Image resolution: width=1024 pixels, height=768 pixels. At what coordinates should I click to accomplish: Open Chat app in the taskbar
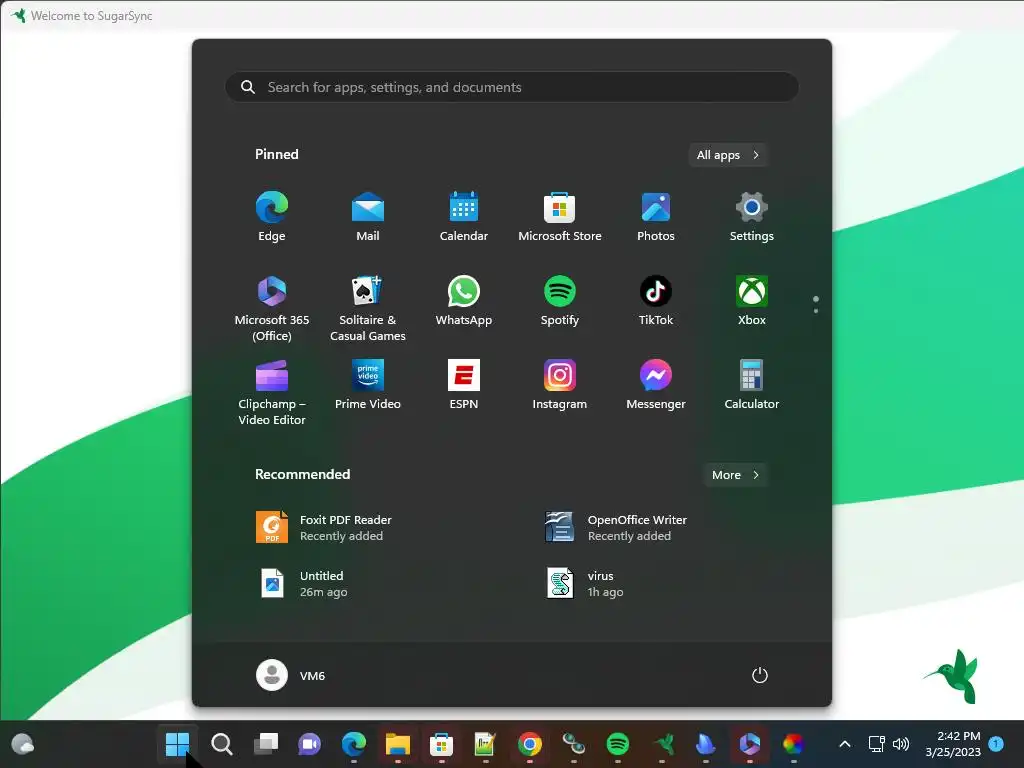click(x=310, y=744)
